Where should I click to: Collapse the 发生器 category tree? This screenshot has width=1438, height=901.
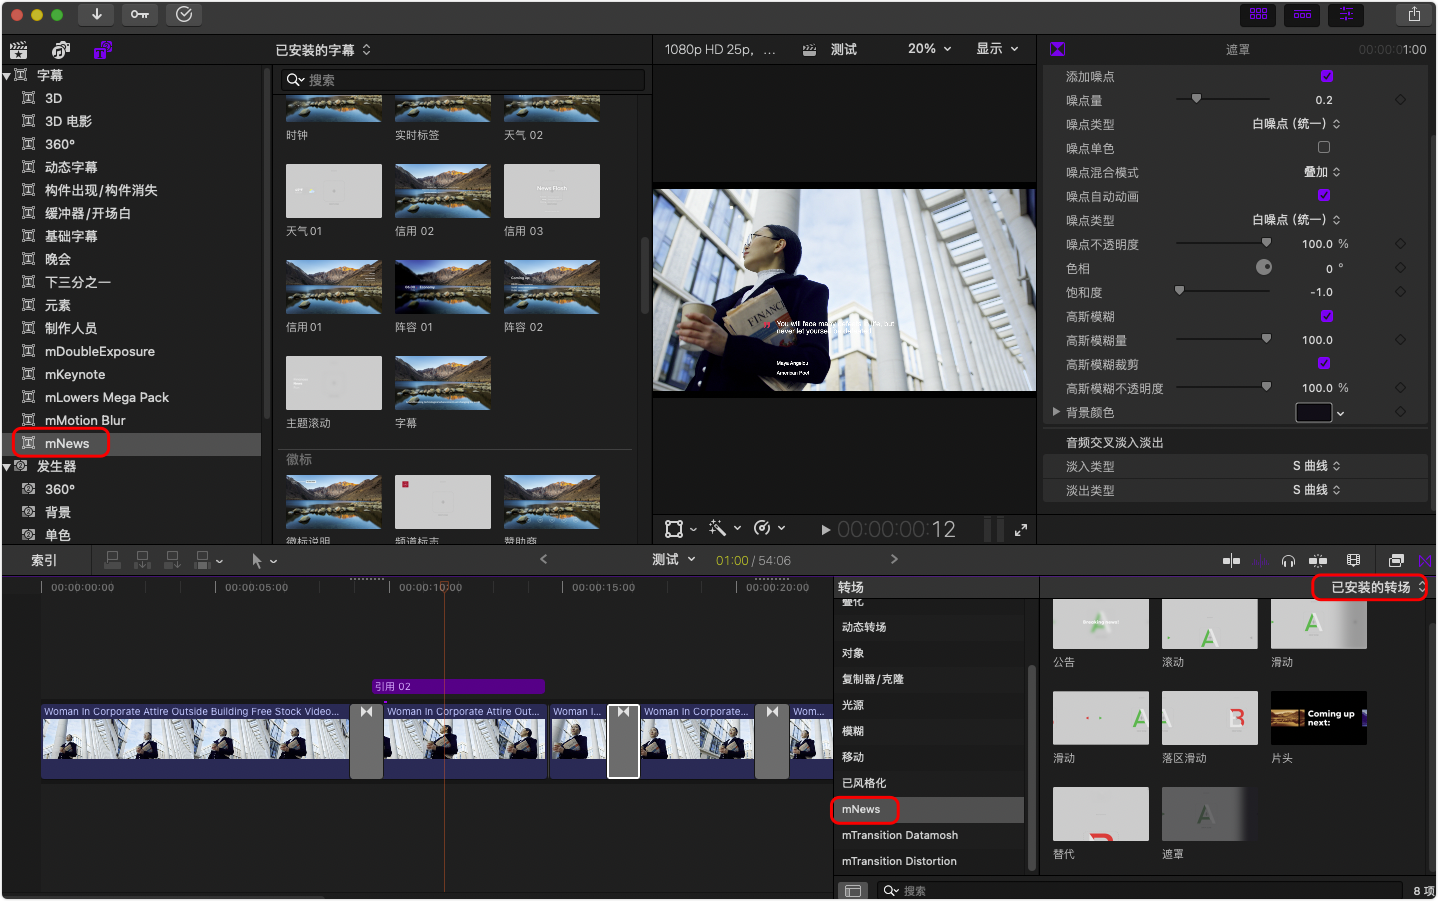(x=7, y=467)
